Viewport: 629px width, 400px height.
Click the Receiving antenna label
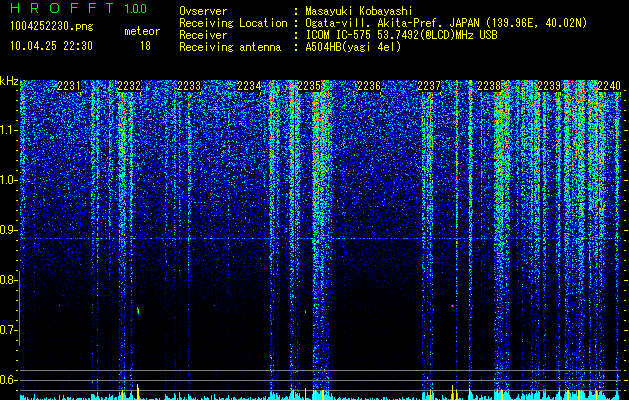pos(230,47)
